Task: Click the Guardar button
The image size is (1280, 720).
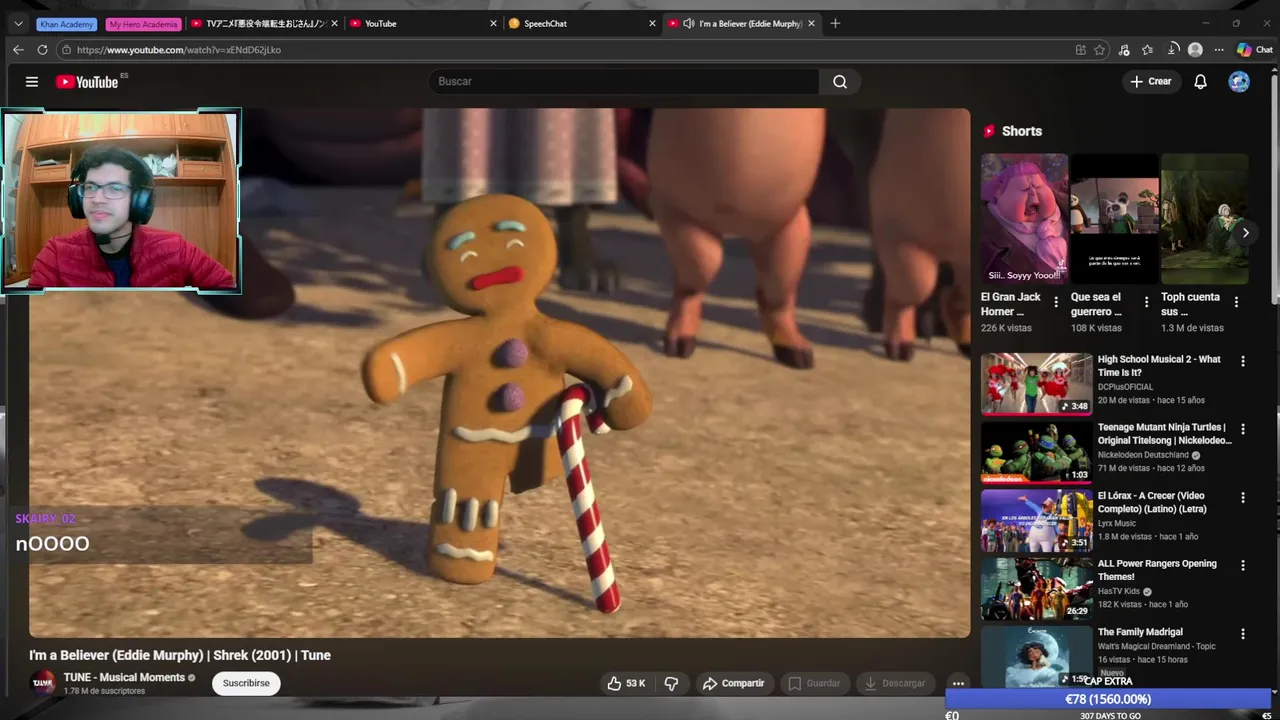Action: (x=815, y=684)
